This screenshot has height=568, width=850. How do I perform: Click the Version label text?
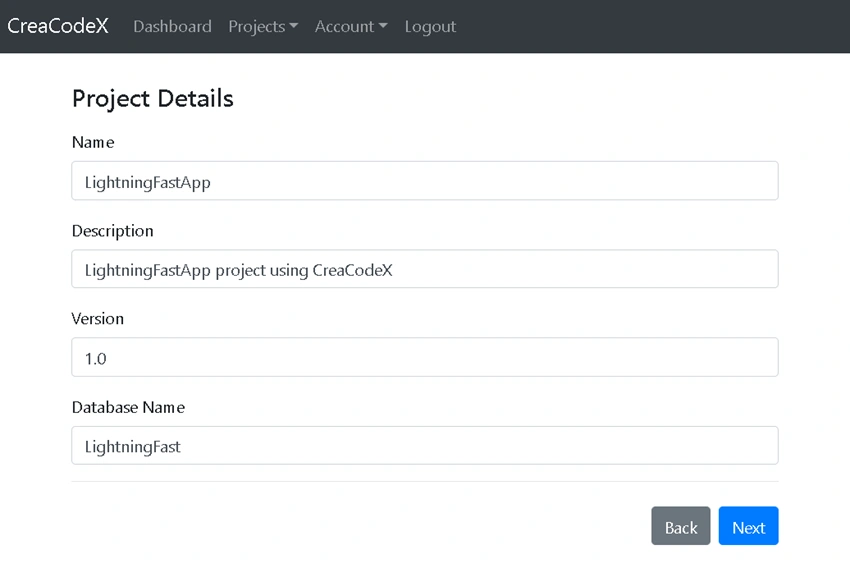98,319
